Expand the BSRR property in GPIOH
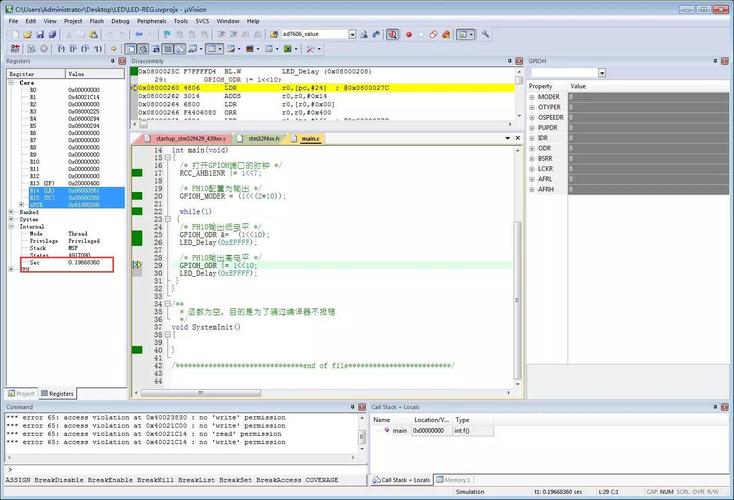Image resolution: width=734 pixels, height=500 pixels. (x=532, y=159)
